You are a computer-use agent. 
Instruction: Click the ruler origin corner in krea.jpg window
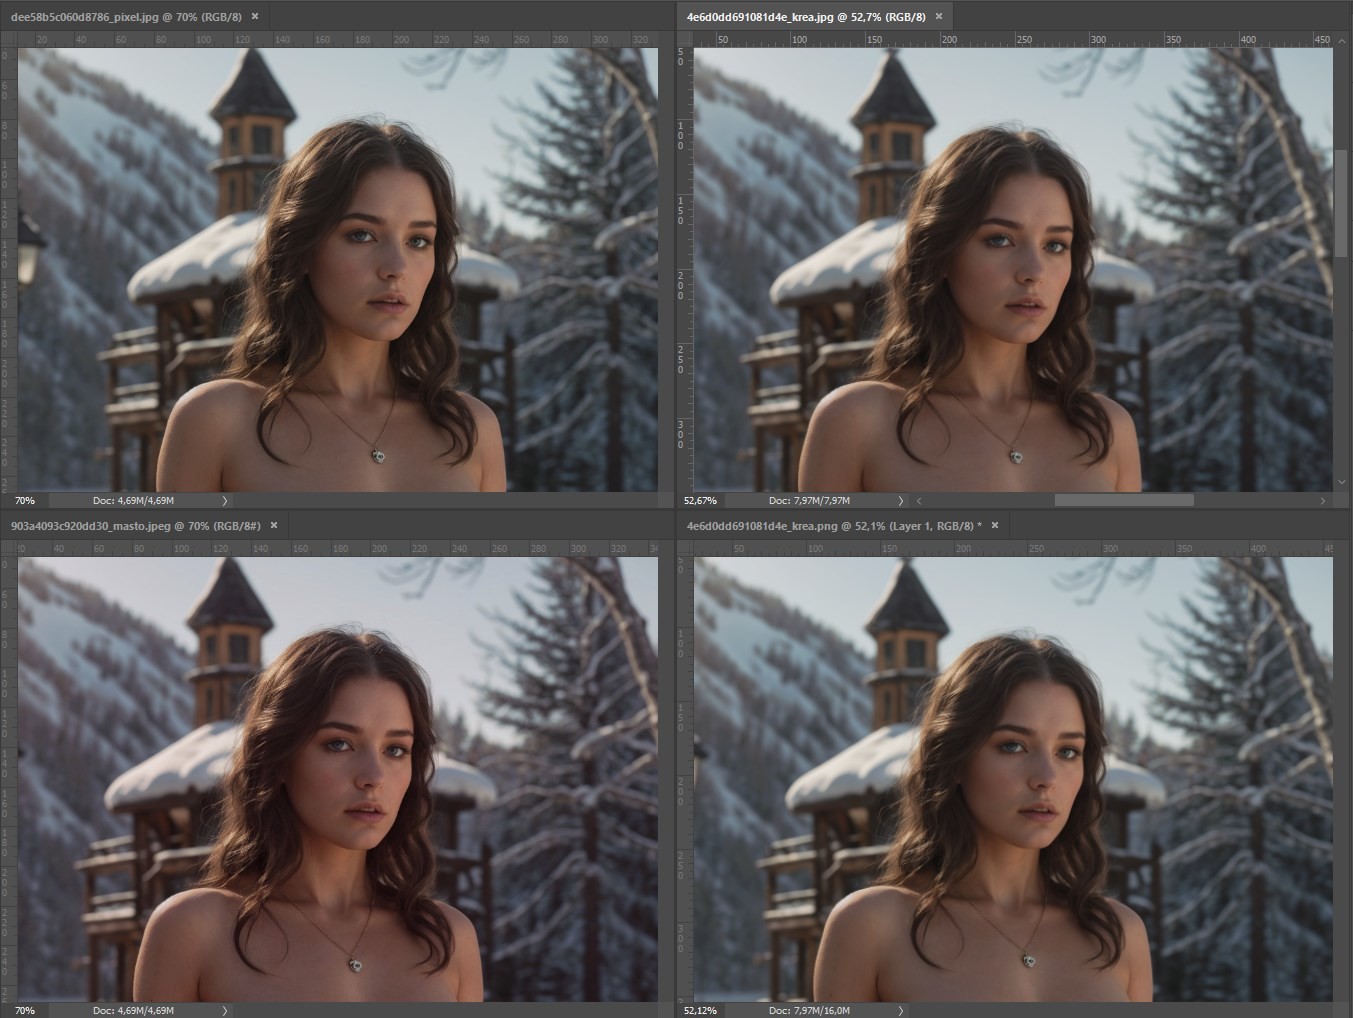[x=684, y=40]
